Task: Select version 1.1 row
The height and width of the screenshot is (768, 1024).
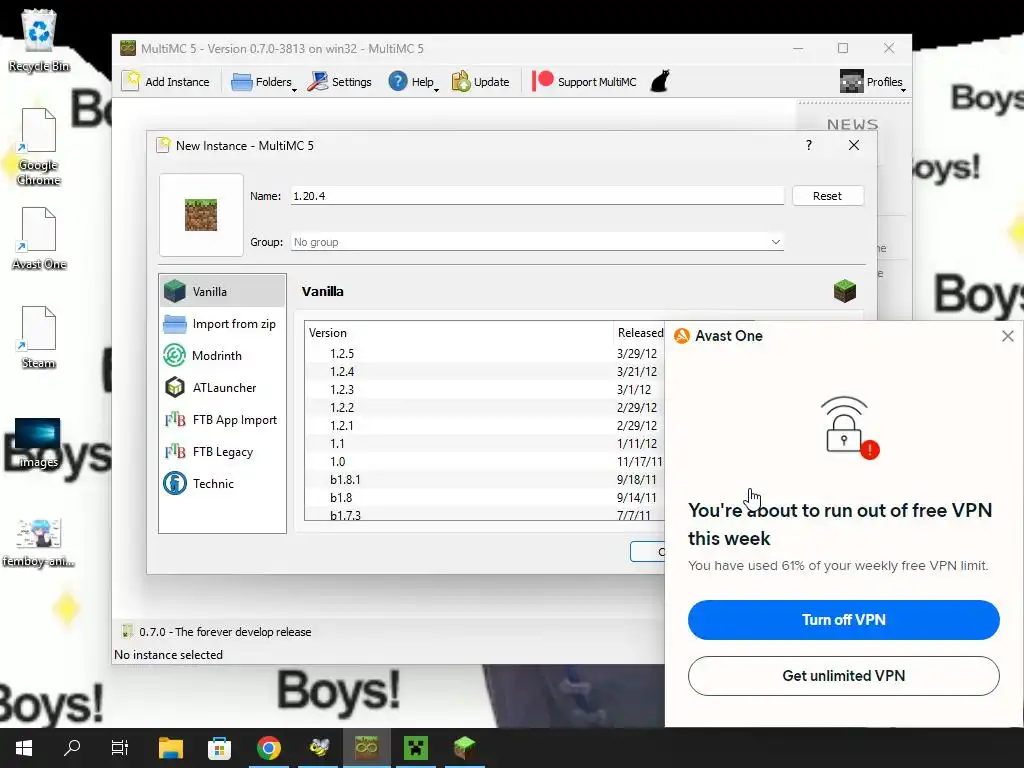Action: coord(485,443)
